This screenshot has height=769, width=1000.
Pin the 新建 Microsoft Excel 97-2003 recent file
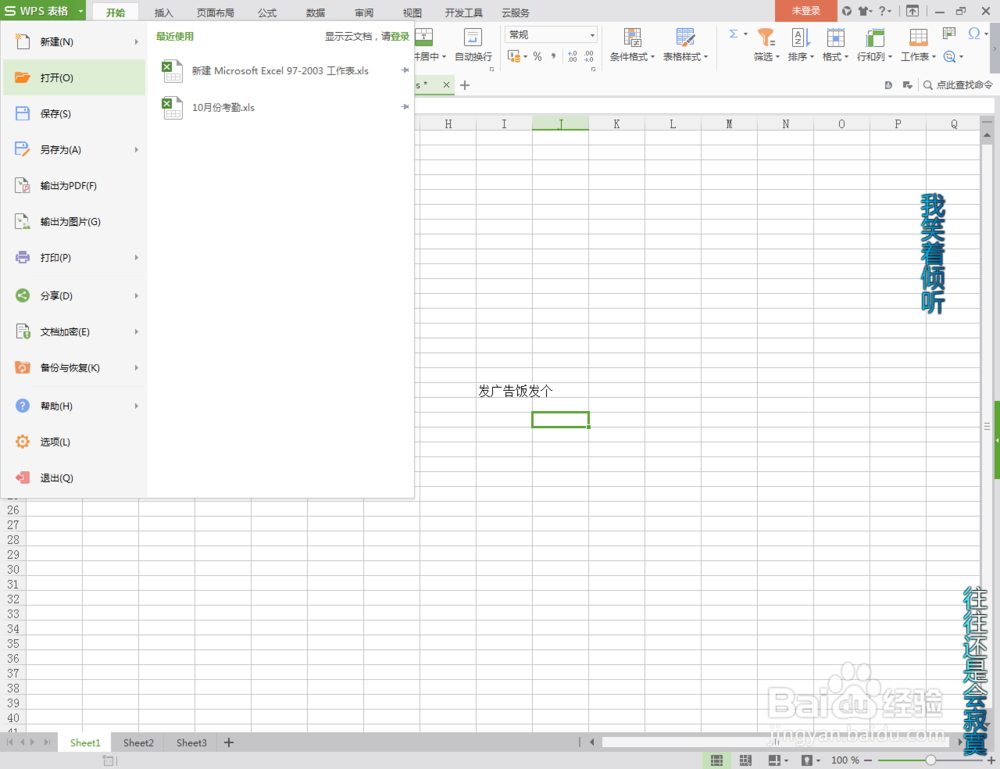(x=404, y=70)
